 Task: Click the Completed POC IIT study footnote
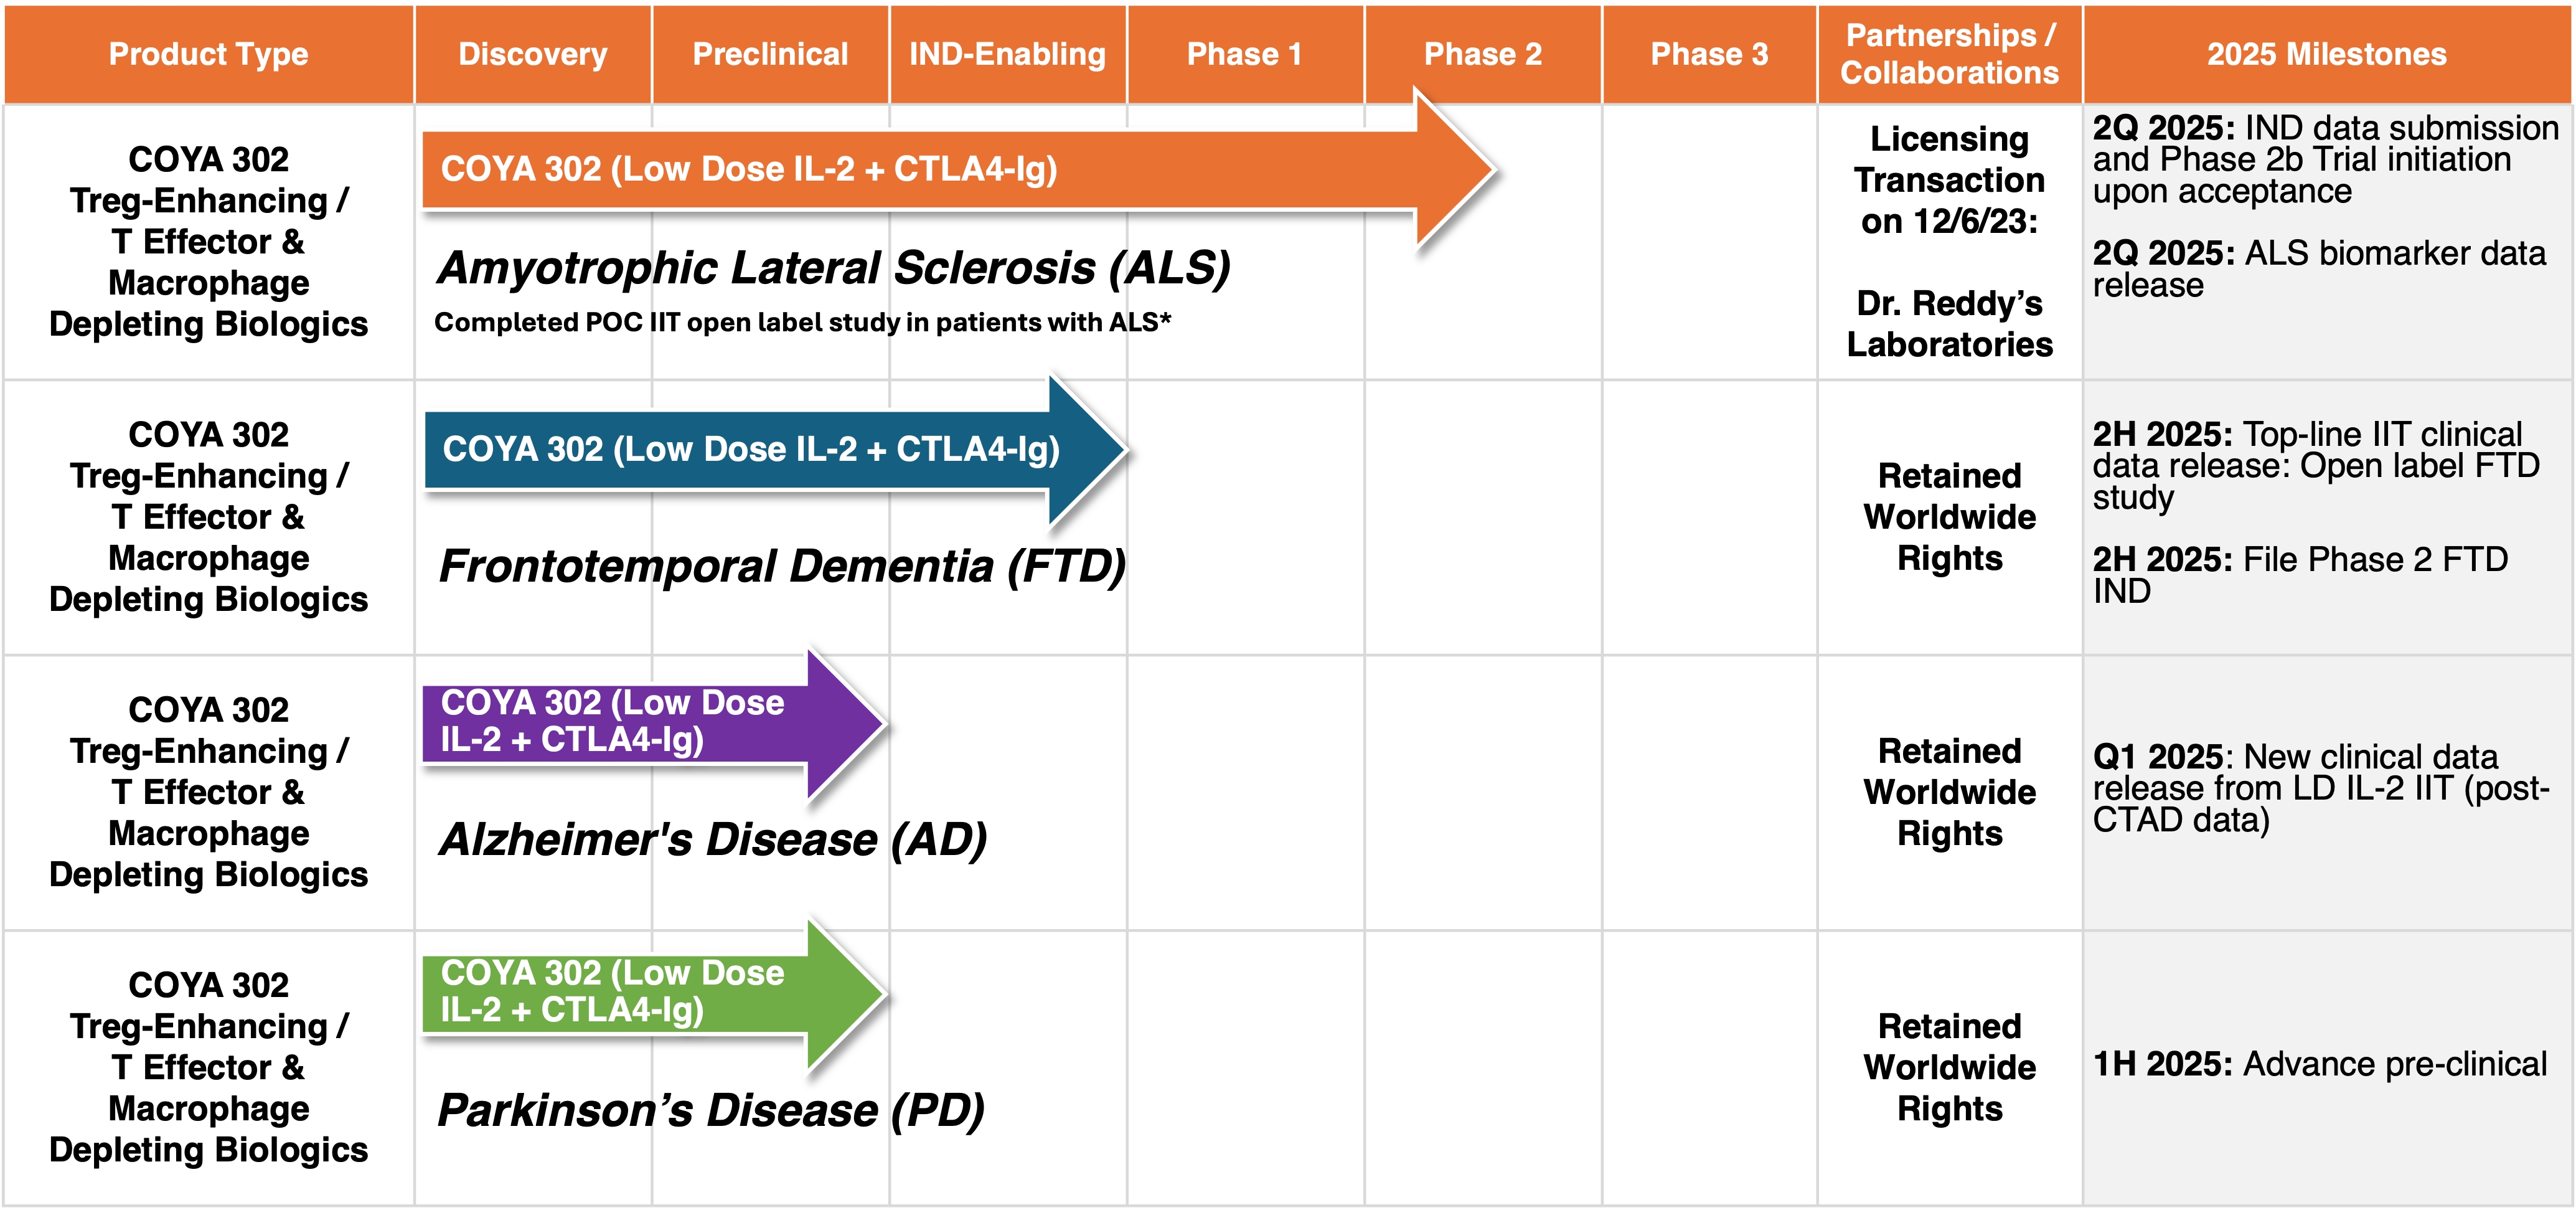click(802, 322)
